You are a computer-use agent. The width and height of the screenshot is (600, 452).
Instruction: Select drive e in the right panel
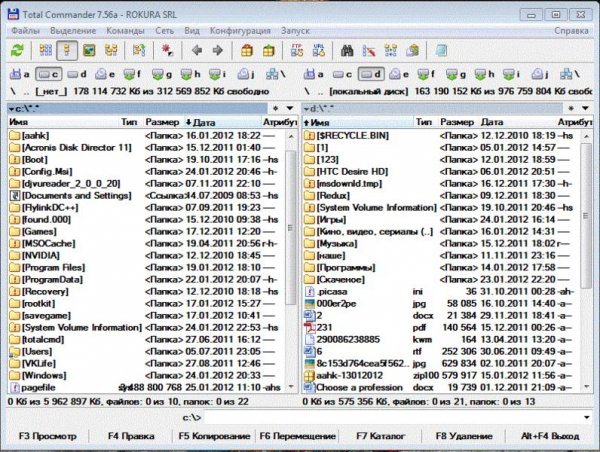point(399,74)
